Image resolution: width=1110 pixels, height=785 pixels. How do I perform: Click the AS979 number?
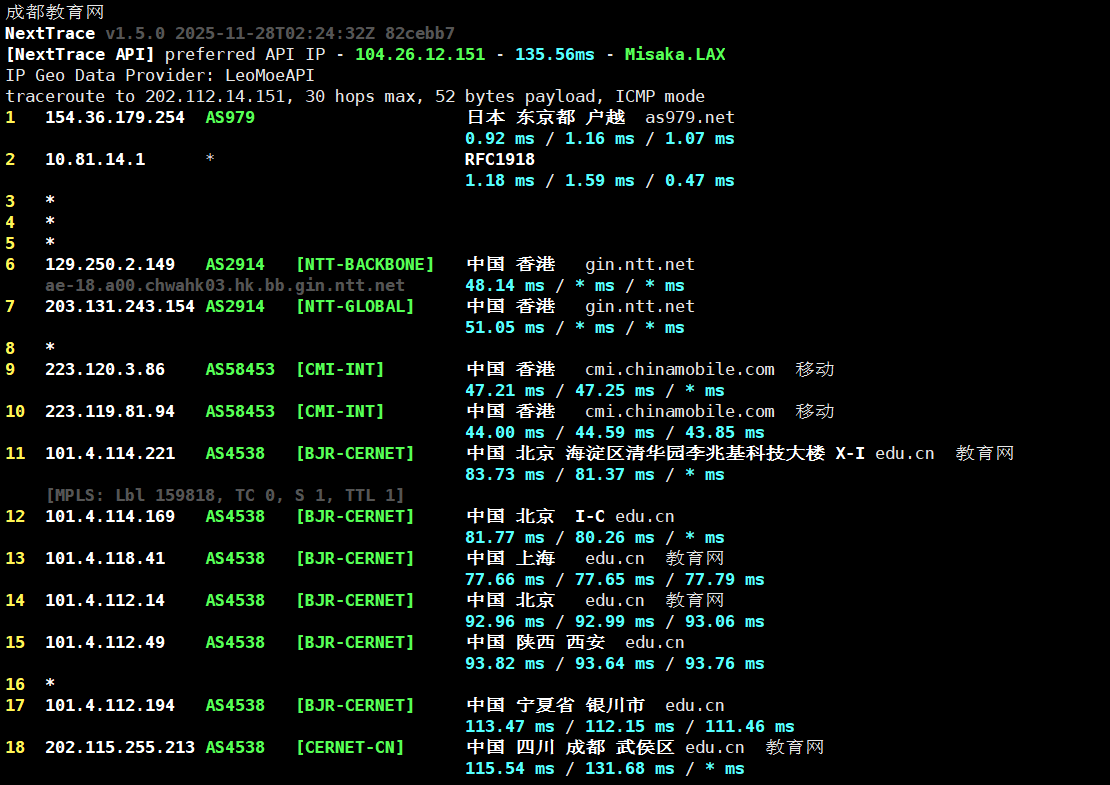[x=230, y=118]
